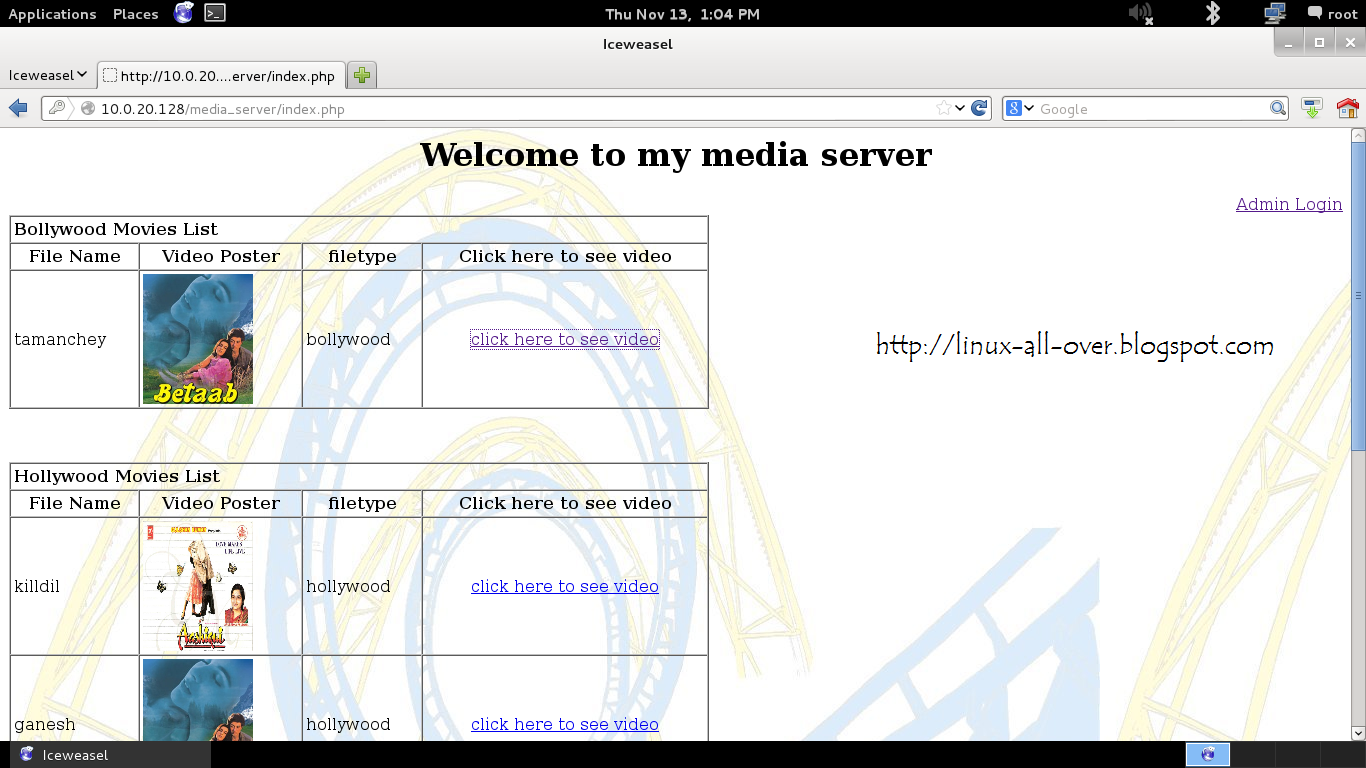Click the search magnifier icon
The image size is (1366, 768).
(1278, 108)
